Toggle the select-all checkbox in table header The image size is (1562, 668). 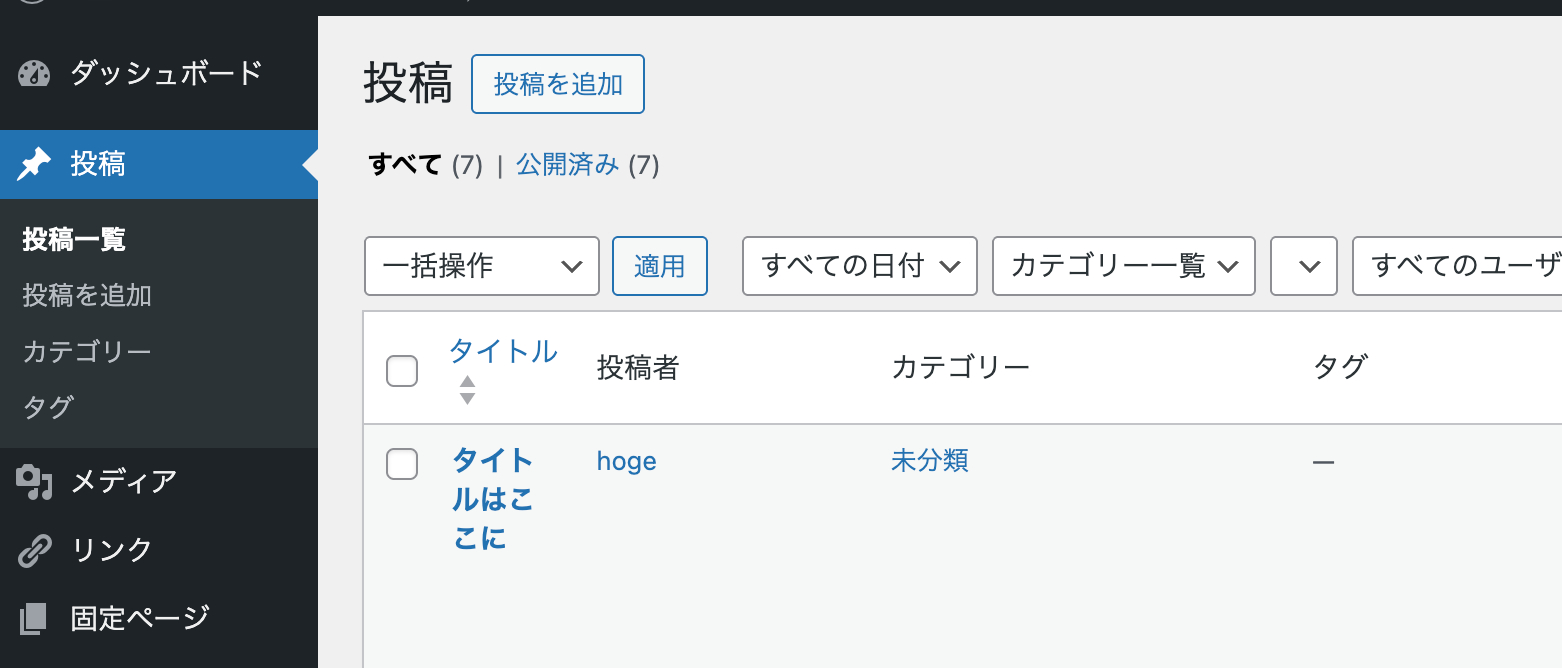click(401, 370)
